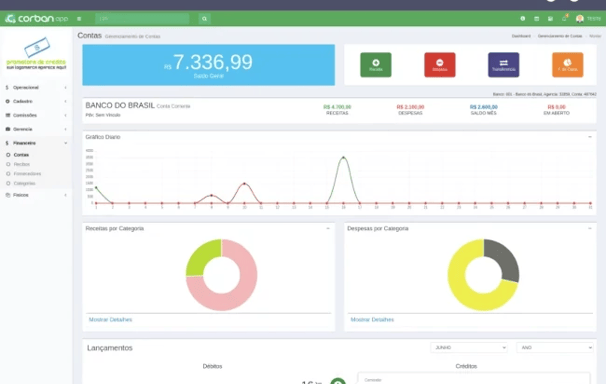Open the calendar icon in header
Image resolution: width=606 pixels, height=384 pixels.
coord(536,19)
